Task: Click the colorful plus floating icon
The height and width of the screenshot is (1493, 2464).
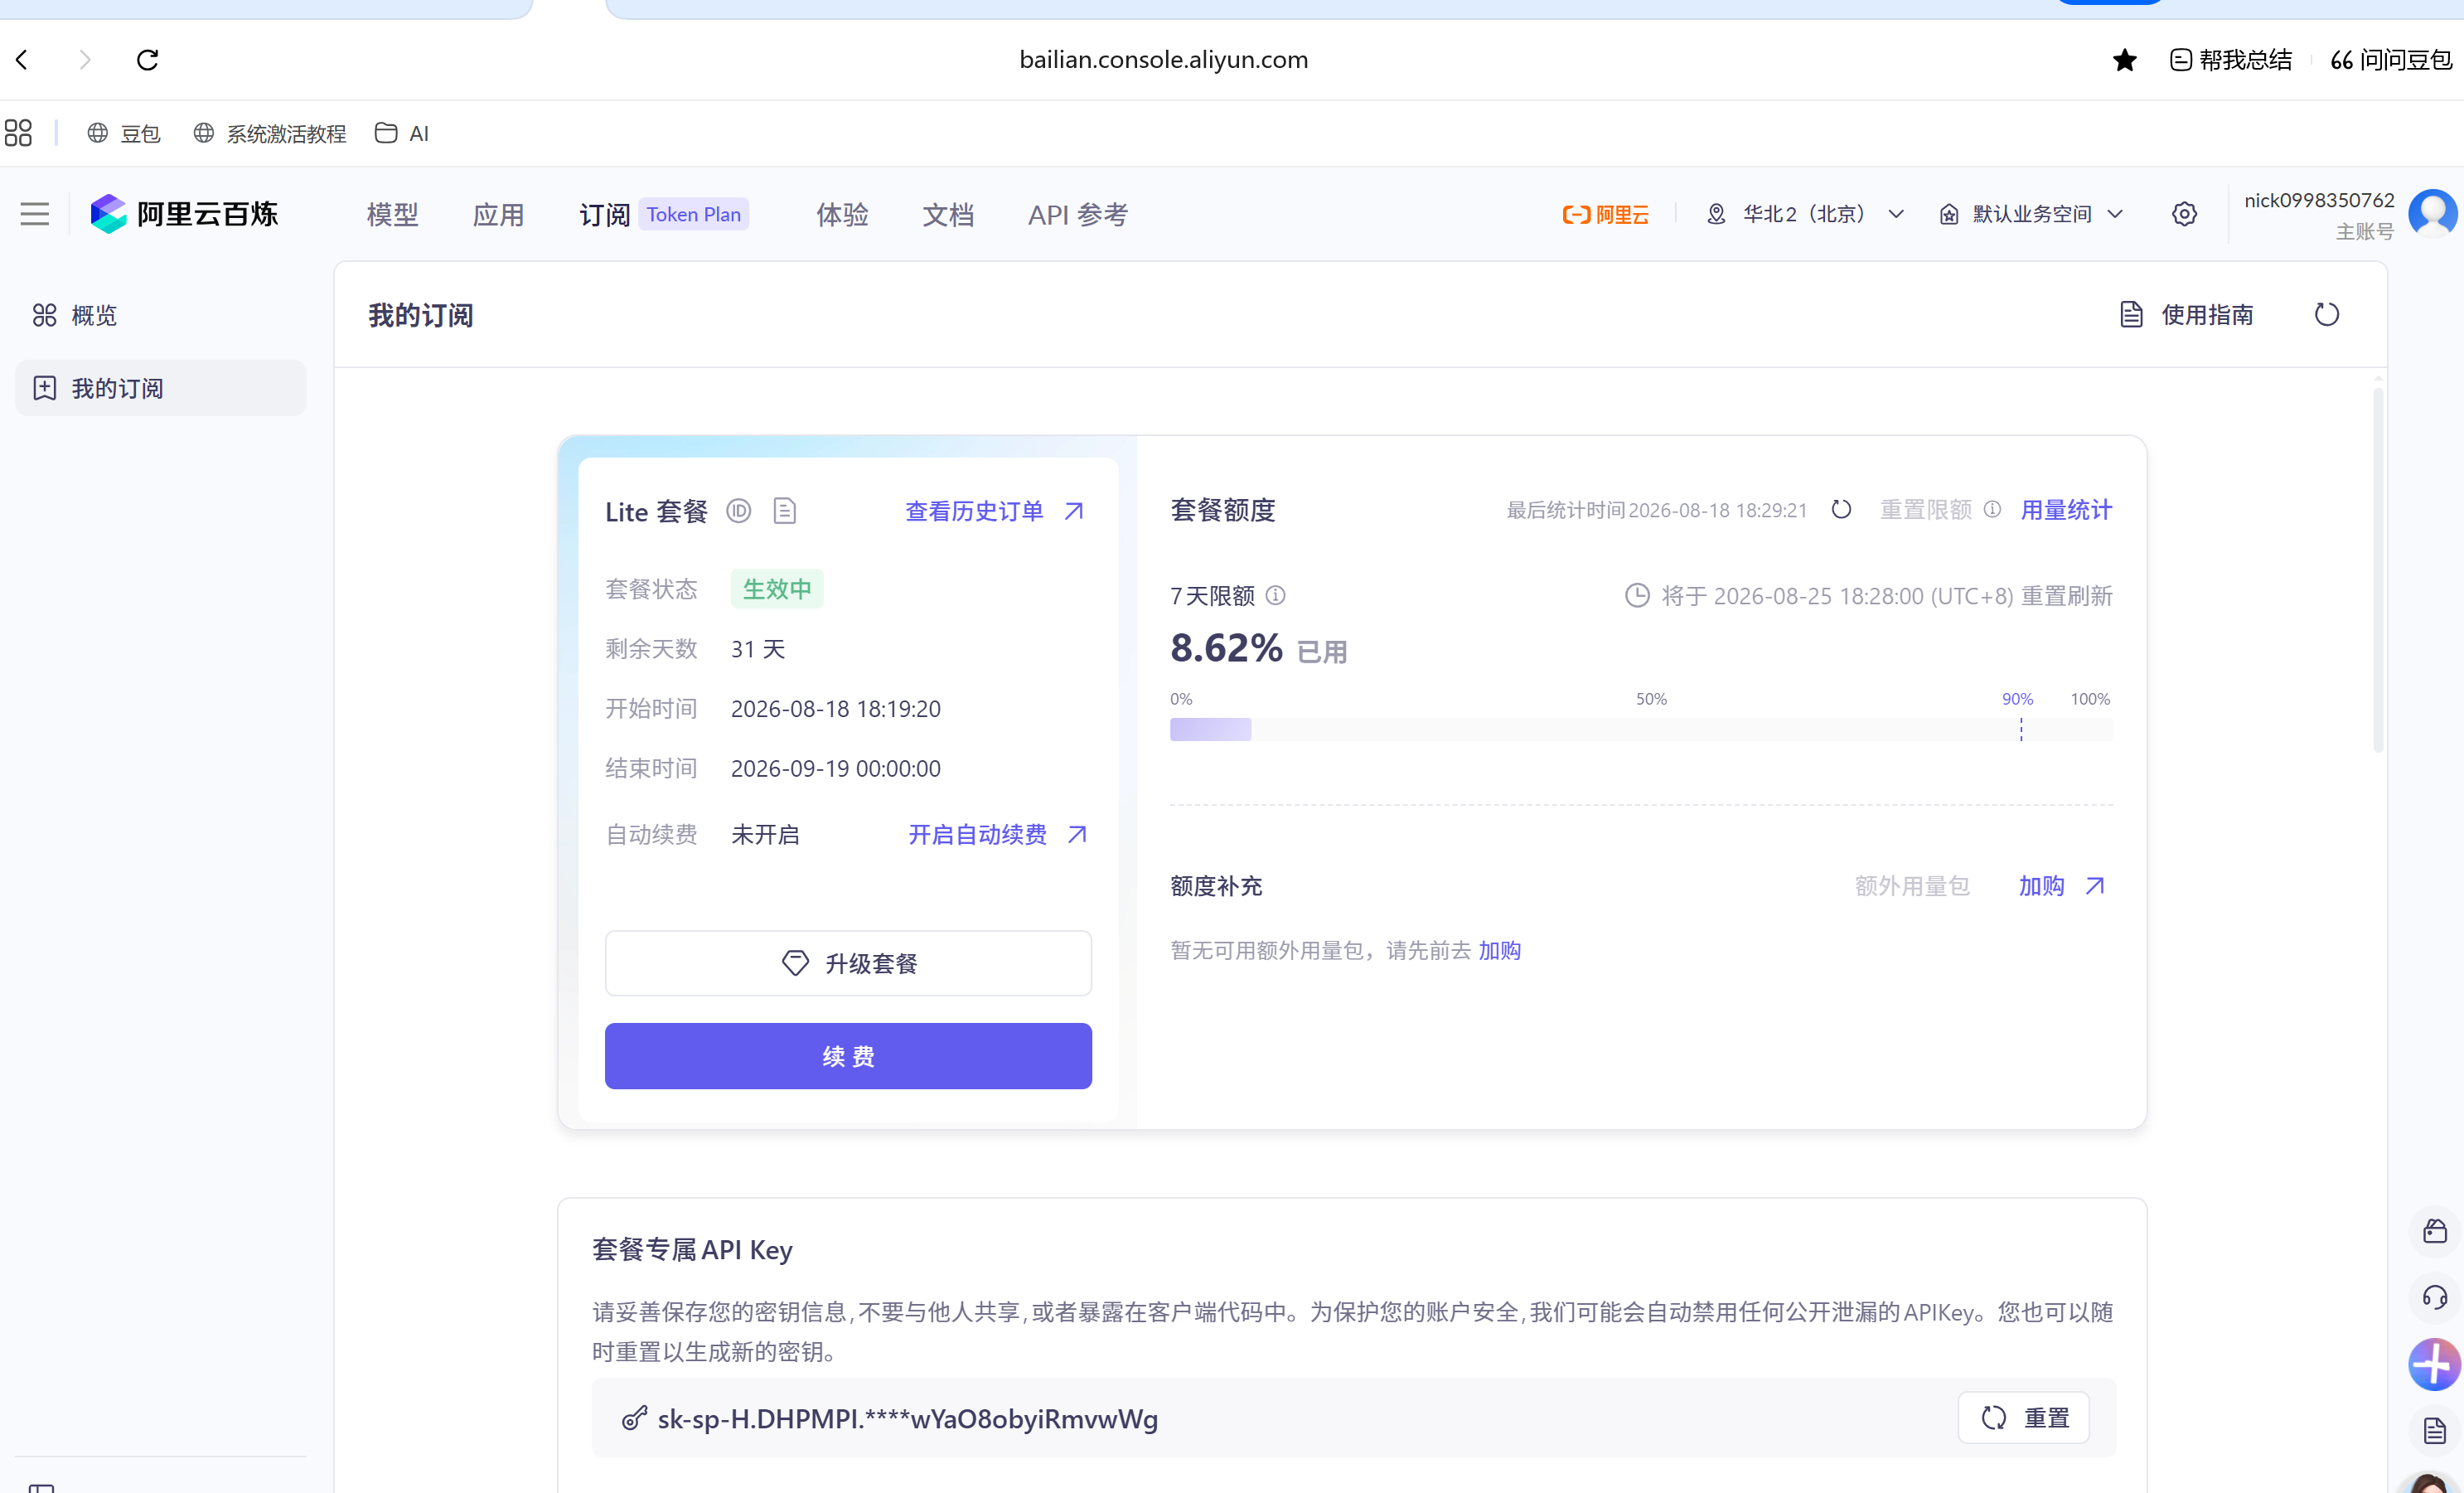Action: point(2435,1364)
